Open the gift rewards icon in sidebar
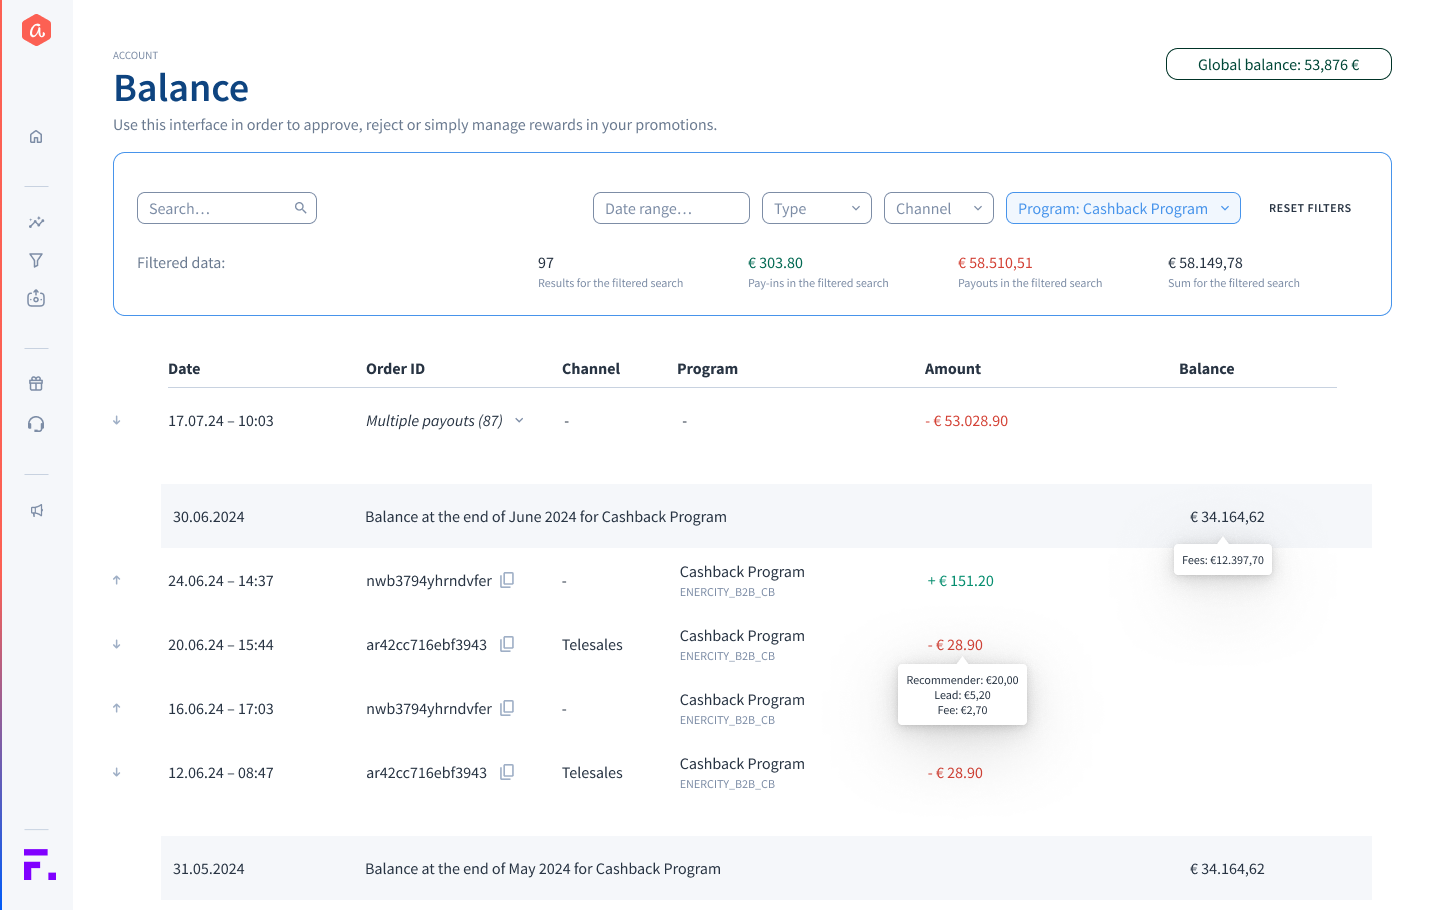The height and width of the screenshot is (910, 1440). (36, 384)
